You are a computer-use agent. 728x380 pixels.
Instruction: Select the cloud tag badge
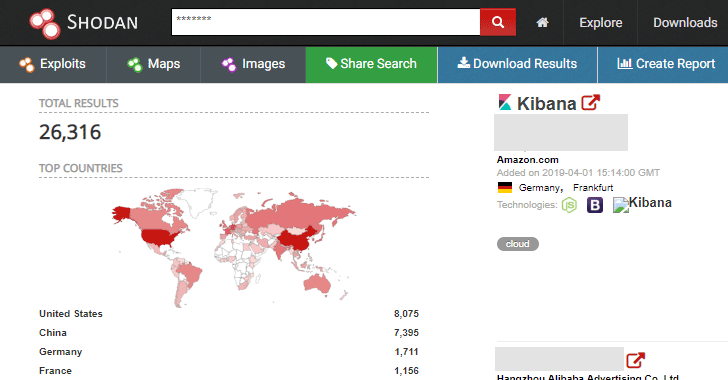pyautogui.click(x=518, y=244)
